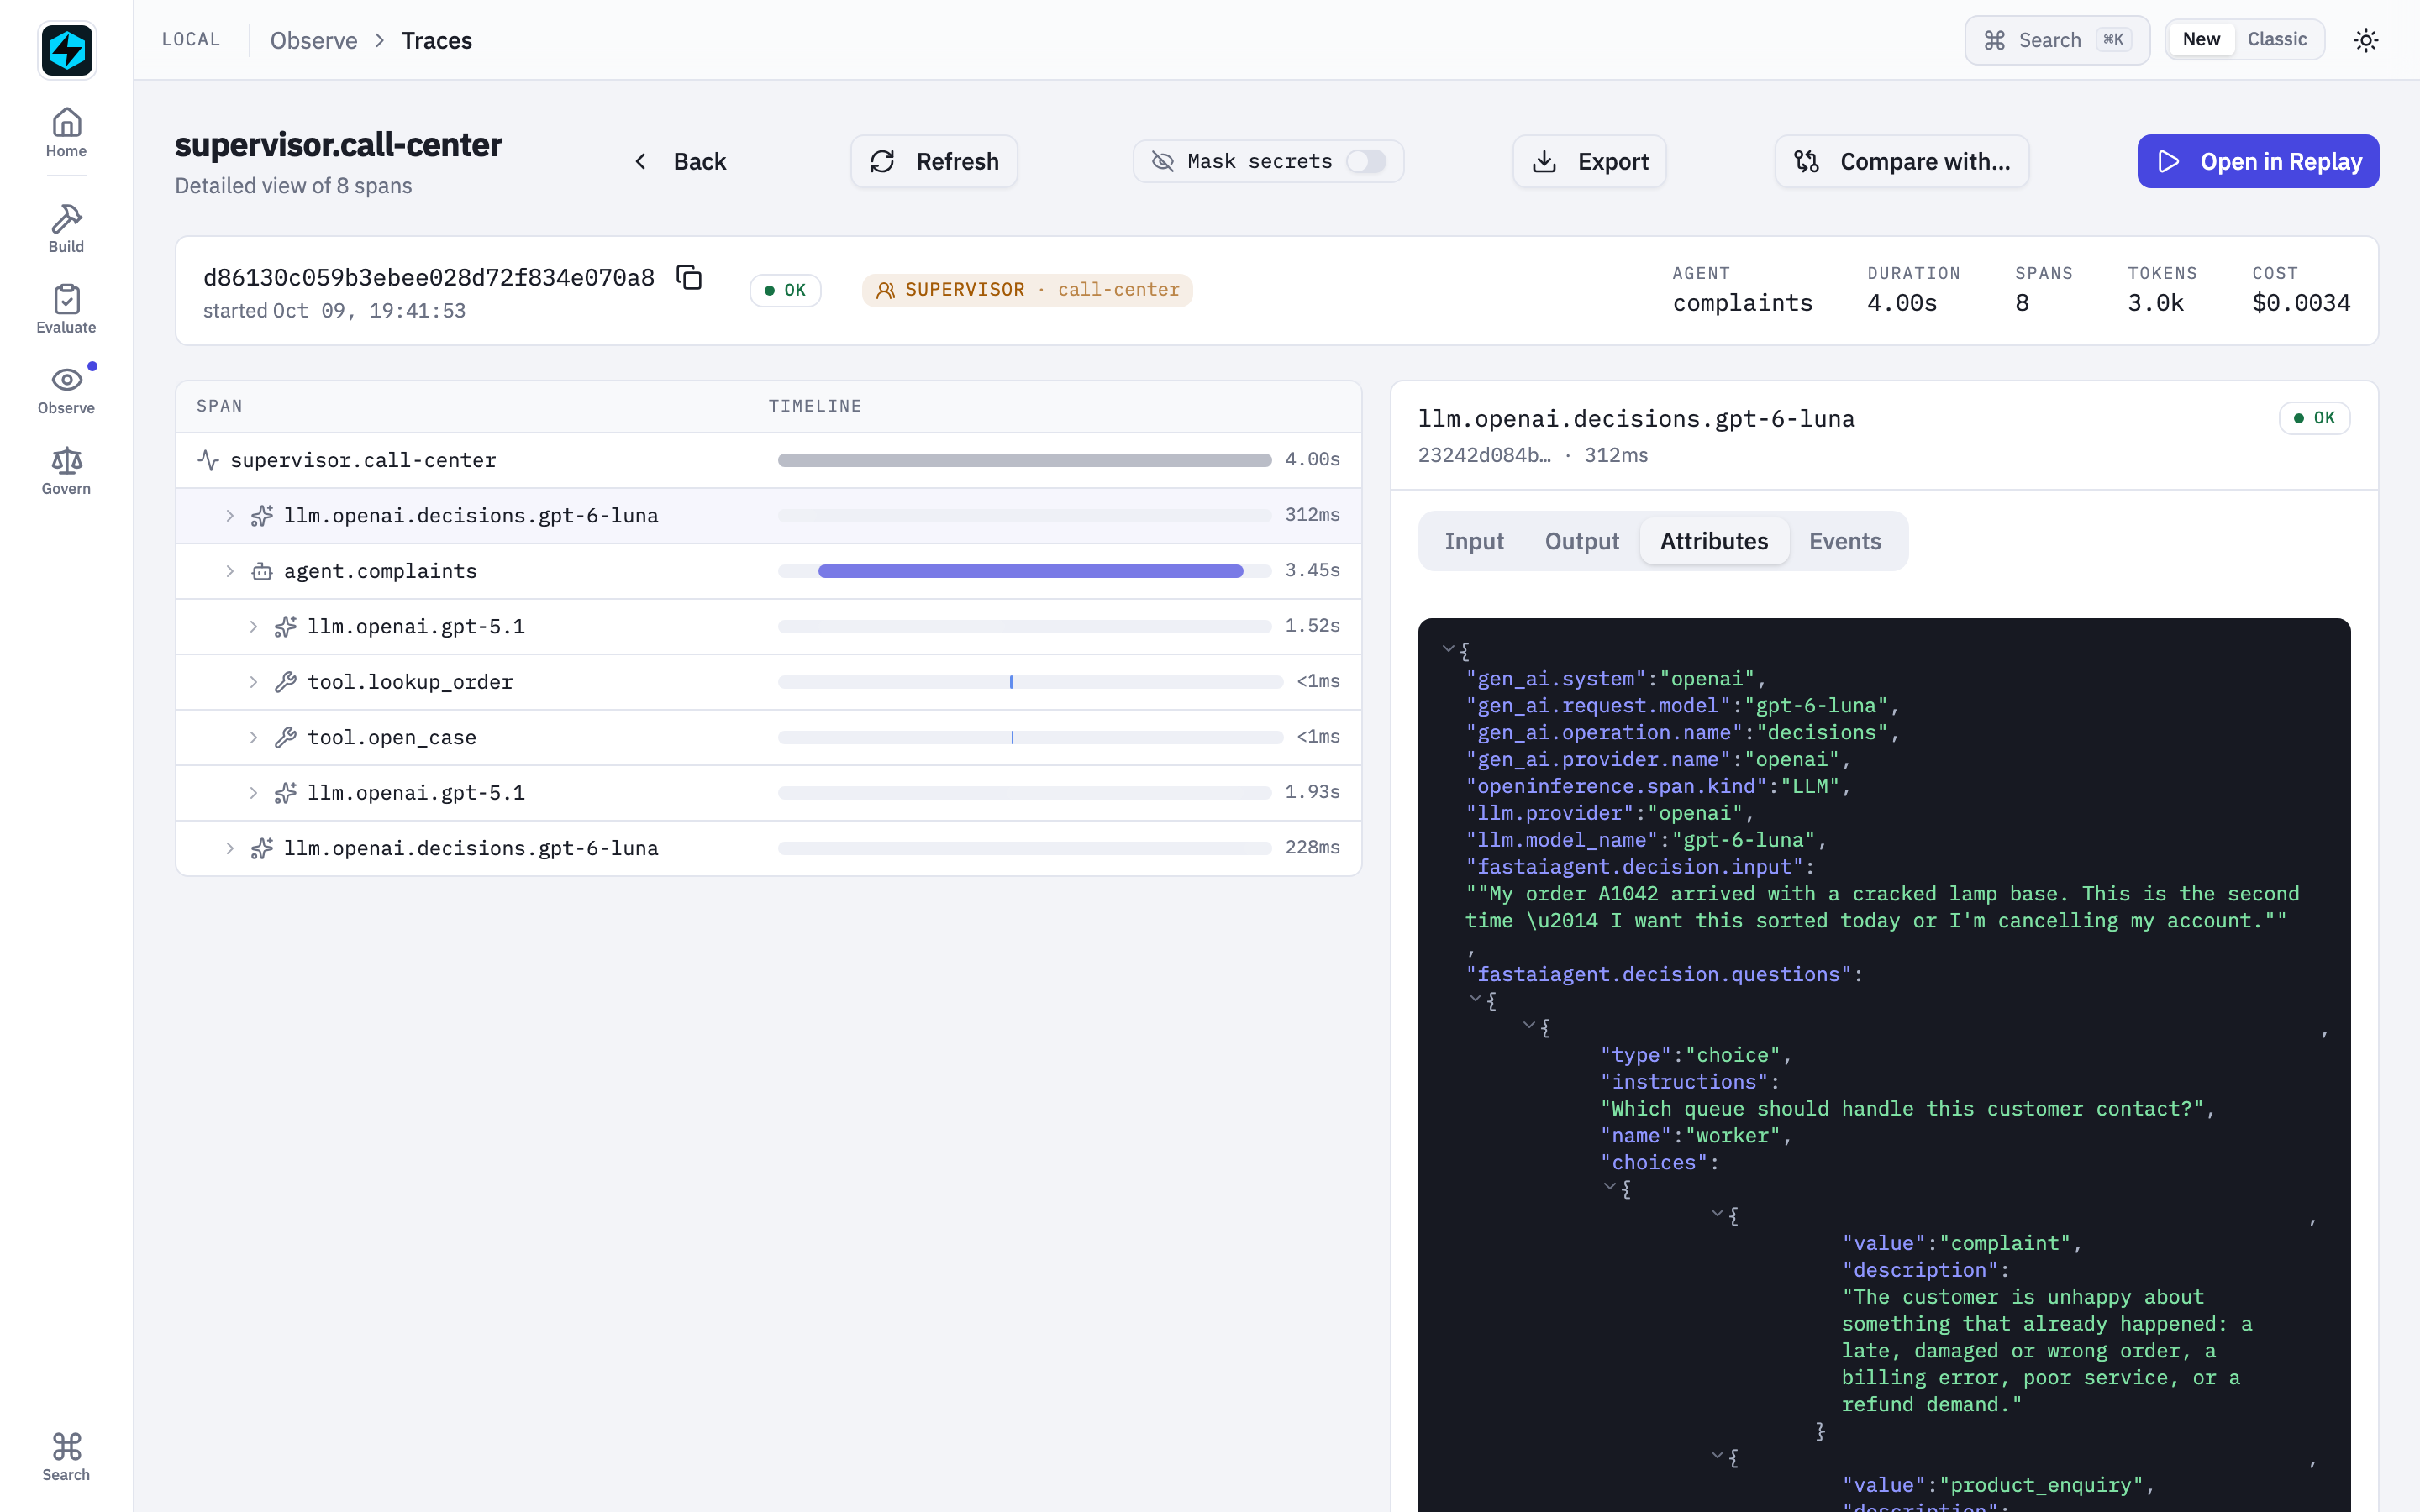The image size is (2420, 1512).
Task: Click the lightning bolt app logo
Action: click(x=66, y=49)
